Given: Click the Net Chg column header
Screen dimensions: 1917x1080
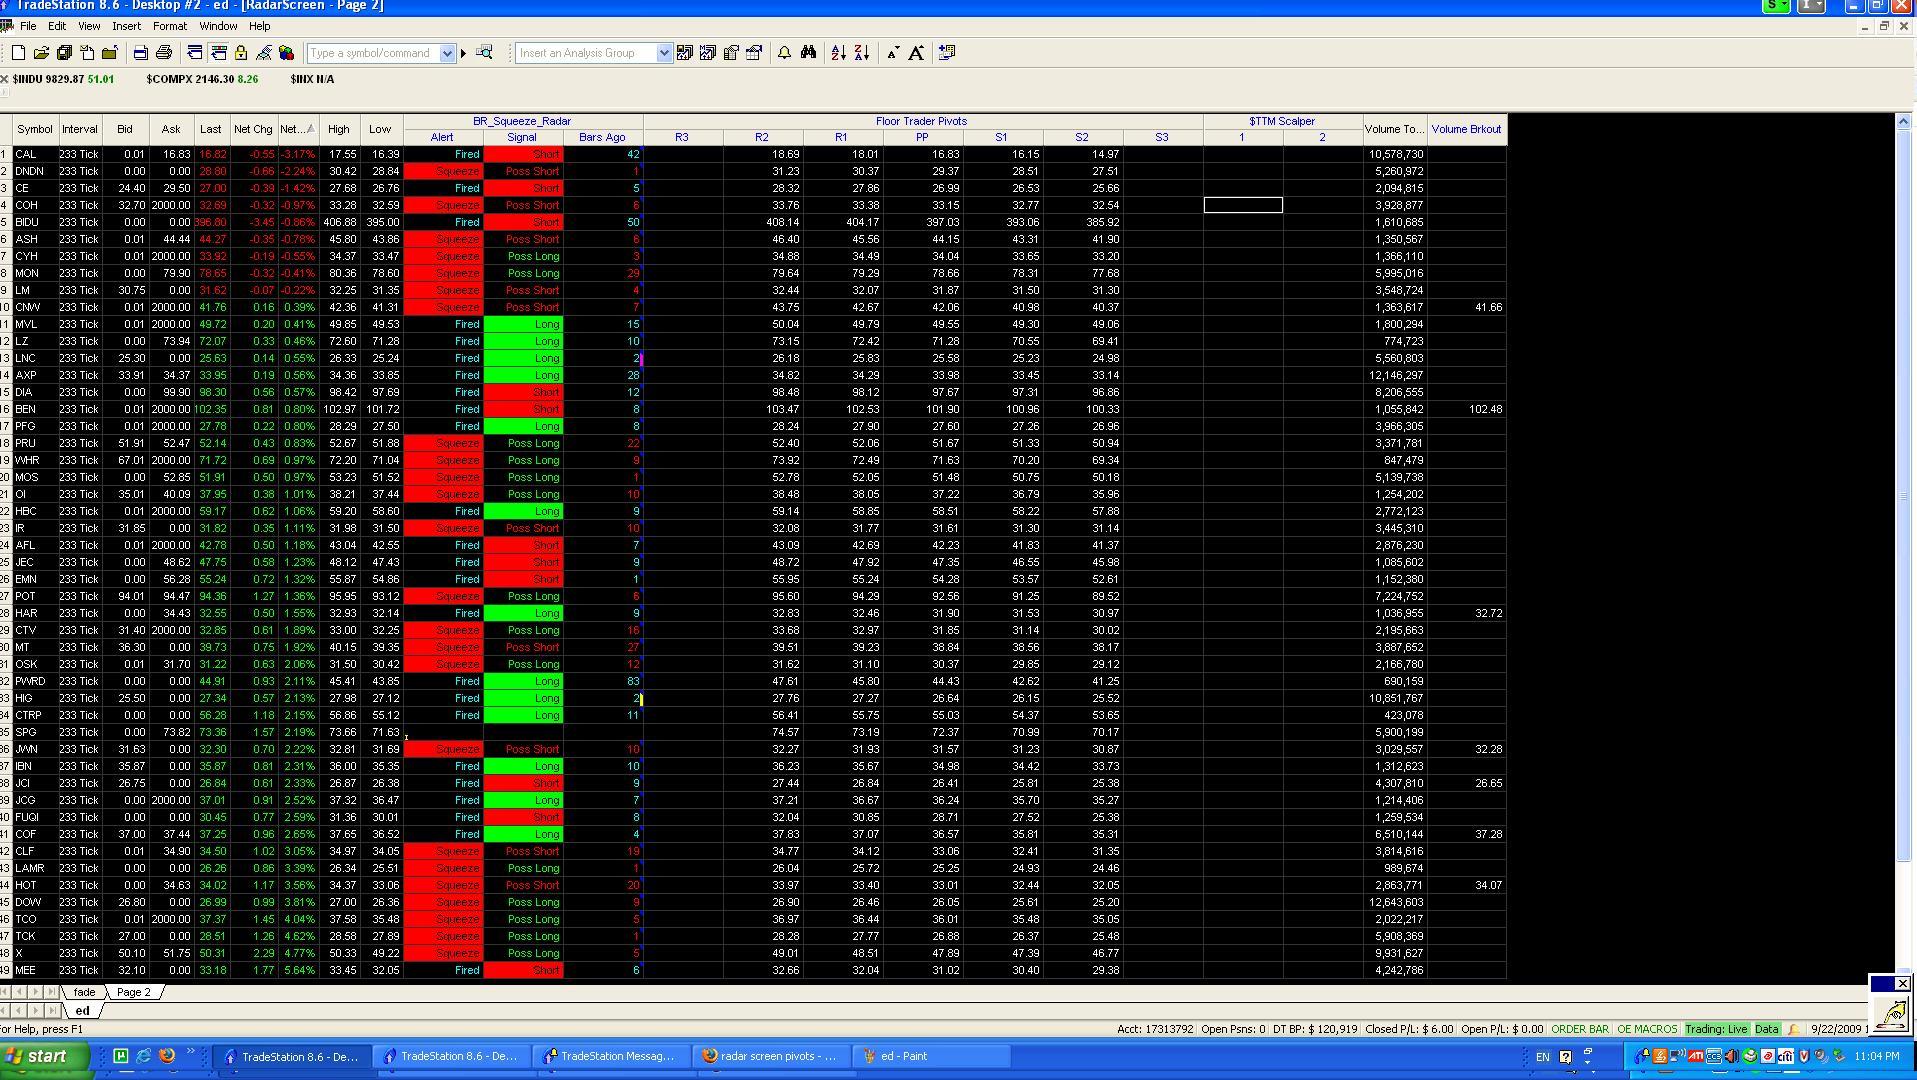Looking at the screenshot, I should tap(253, 129).
